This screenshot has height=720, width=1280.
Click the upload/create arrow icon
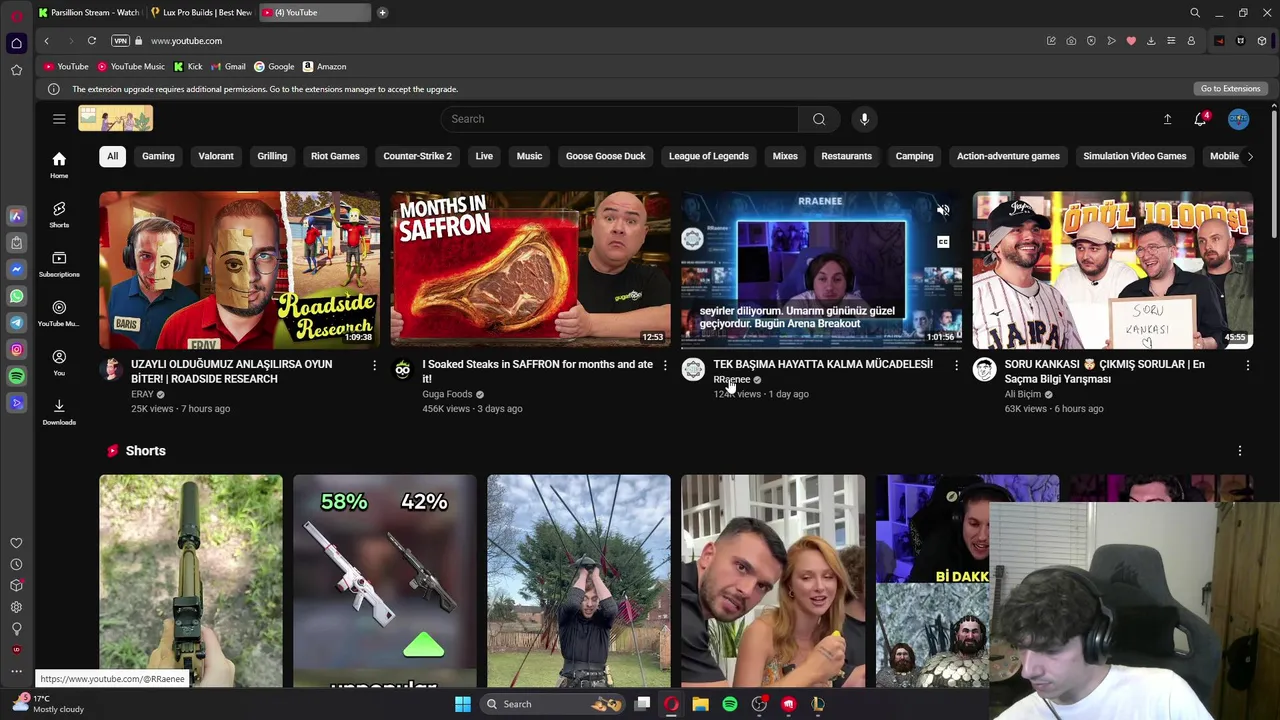(1167, 119)
